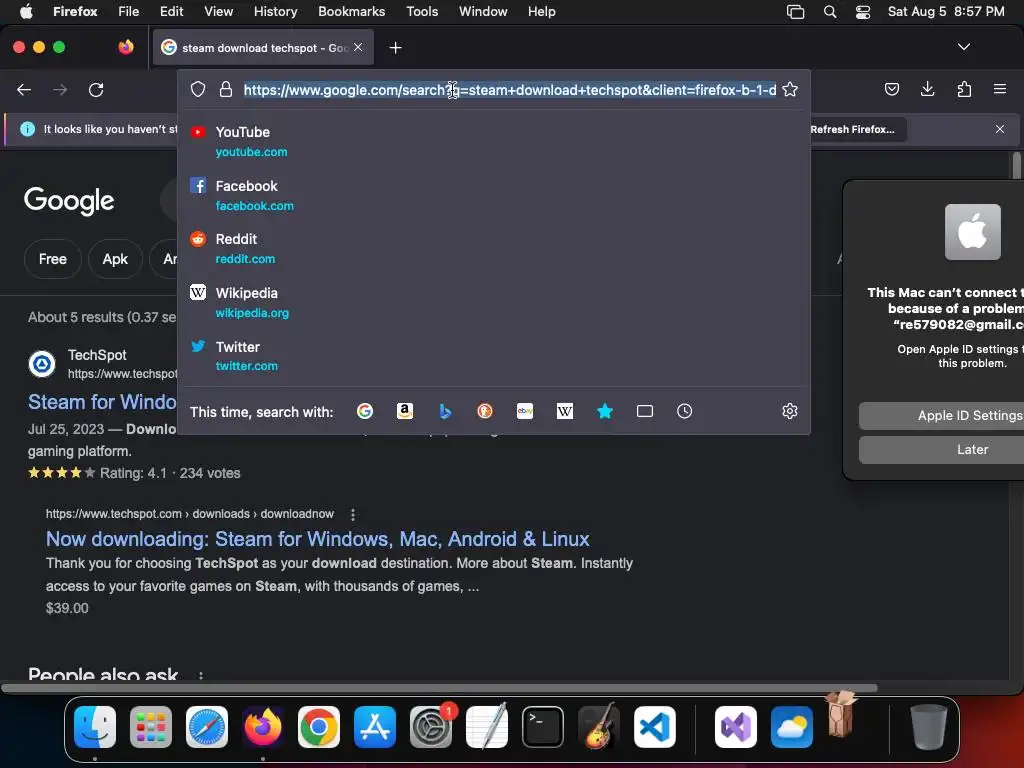Open the Edit menu

172,12
